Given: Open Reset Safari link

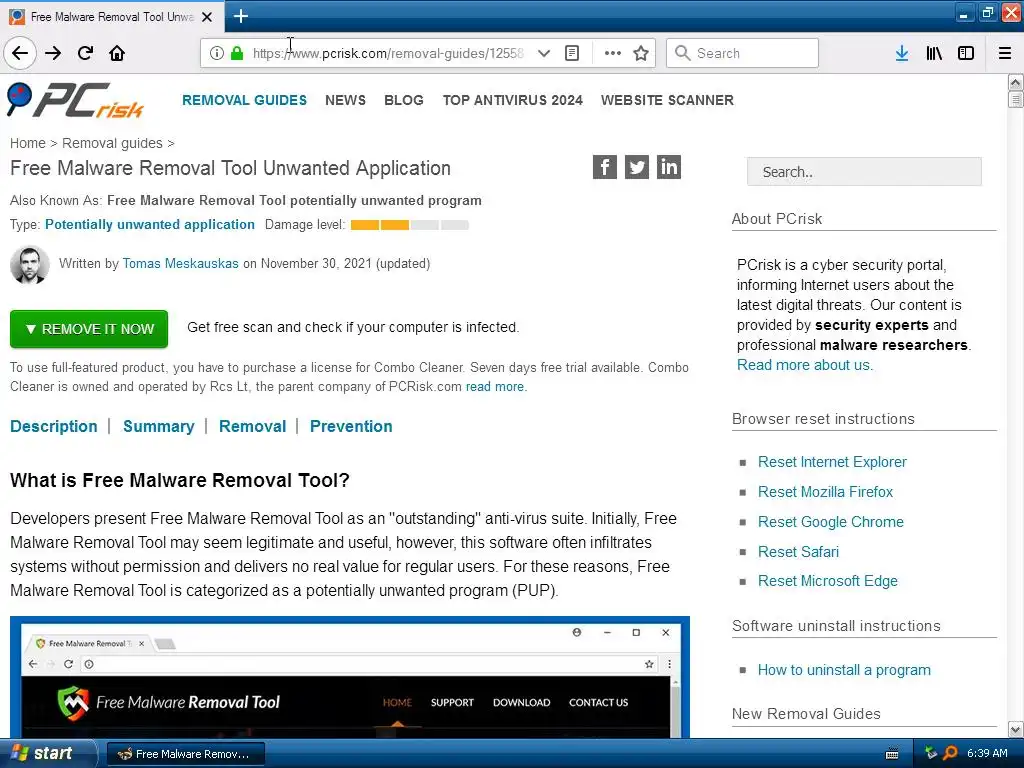Looking at the screenshot, I should click(798, 552).
